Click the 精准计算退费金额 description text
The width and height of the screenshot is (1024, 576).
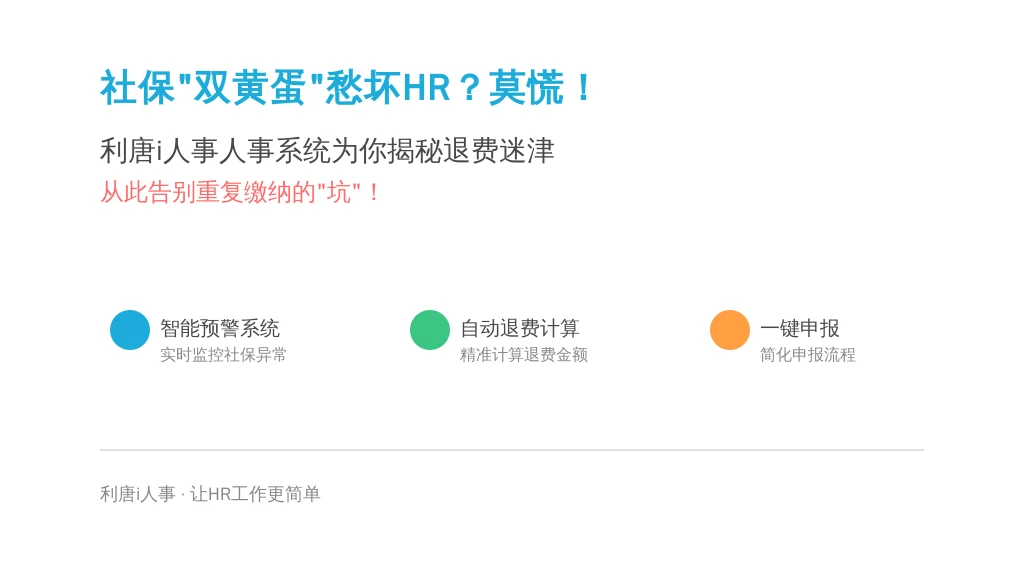point(524,355)
